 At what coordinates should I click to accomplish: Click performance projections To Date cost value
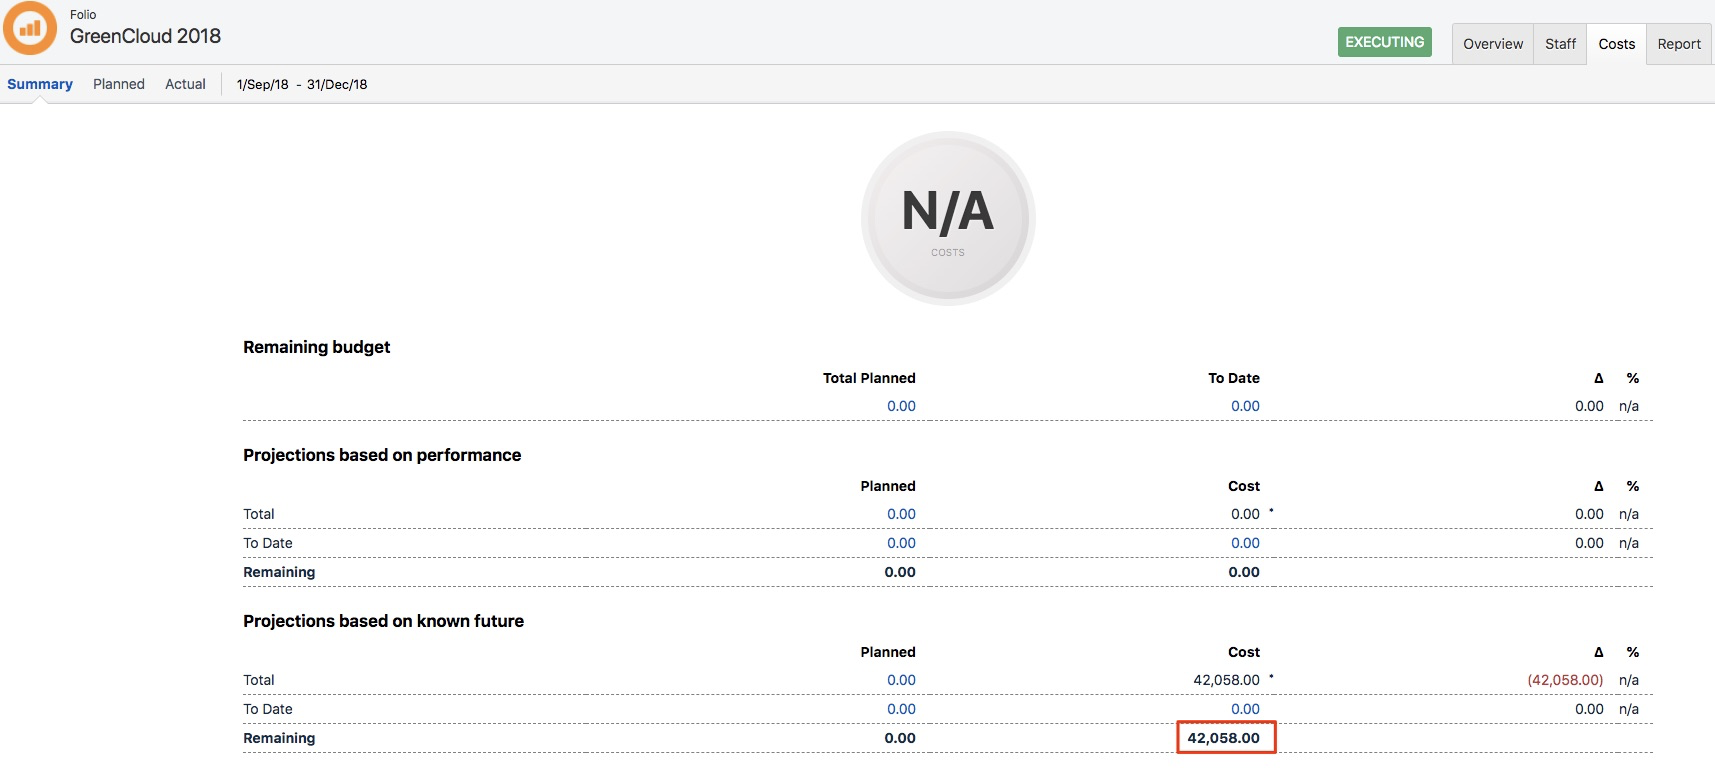click(x=1245, y=543)
